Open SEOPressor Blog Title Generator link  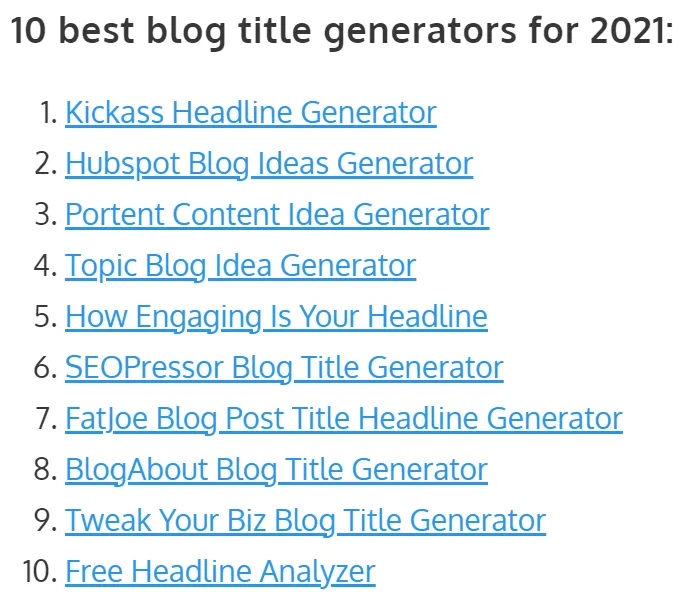[284, 367]
